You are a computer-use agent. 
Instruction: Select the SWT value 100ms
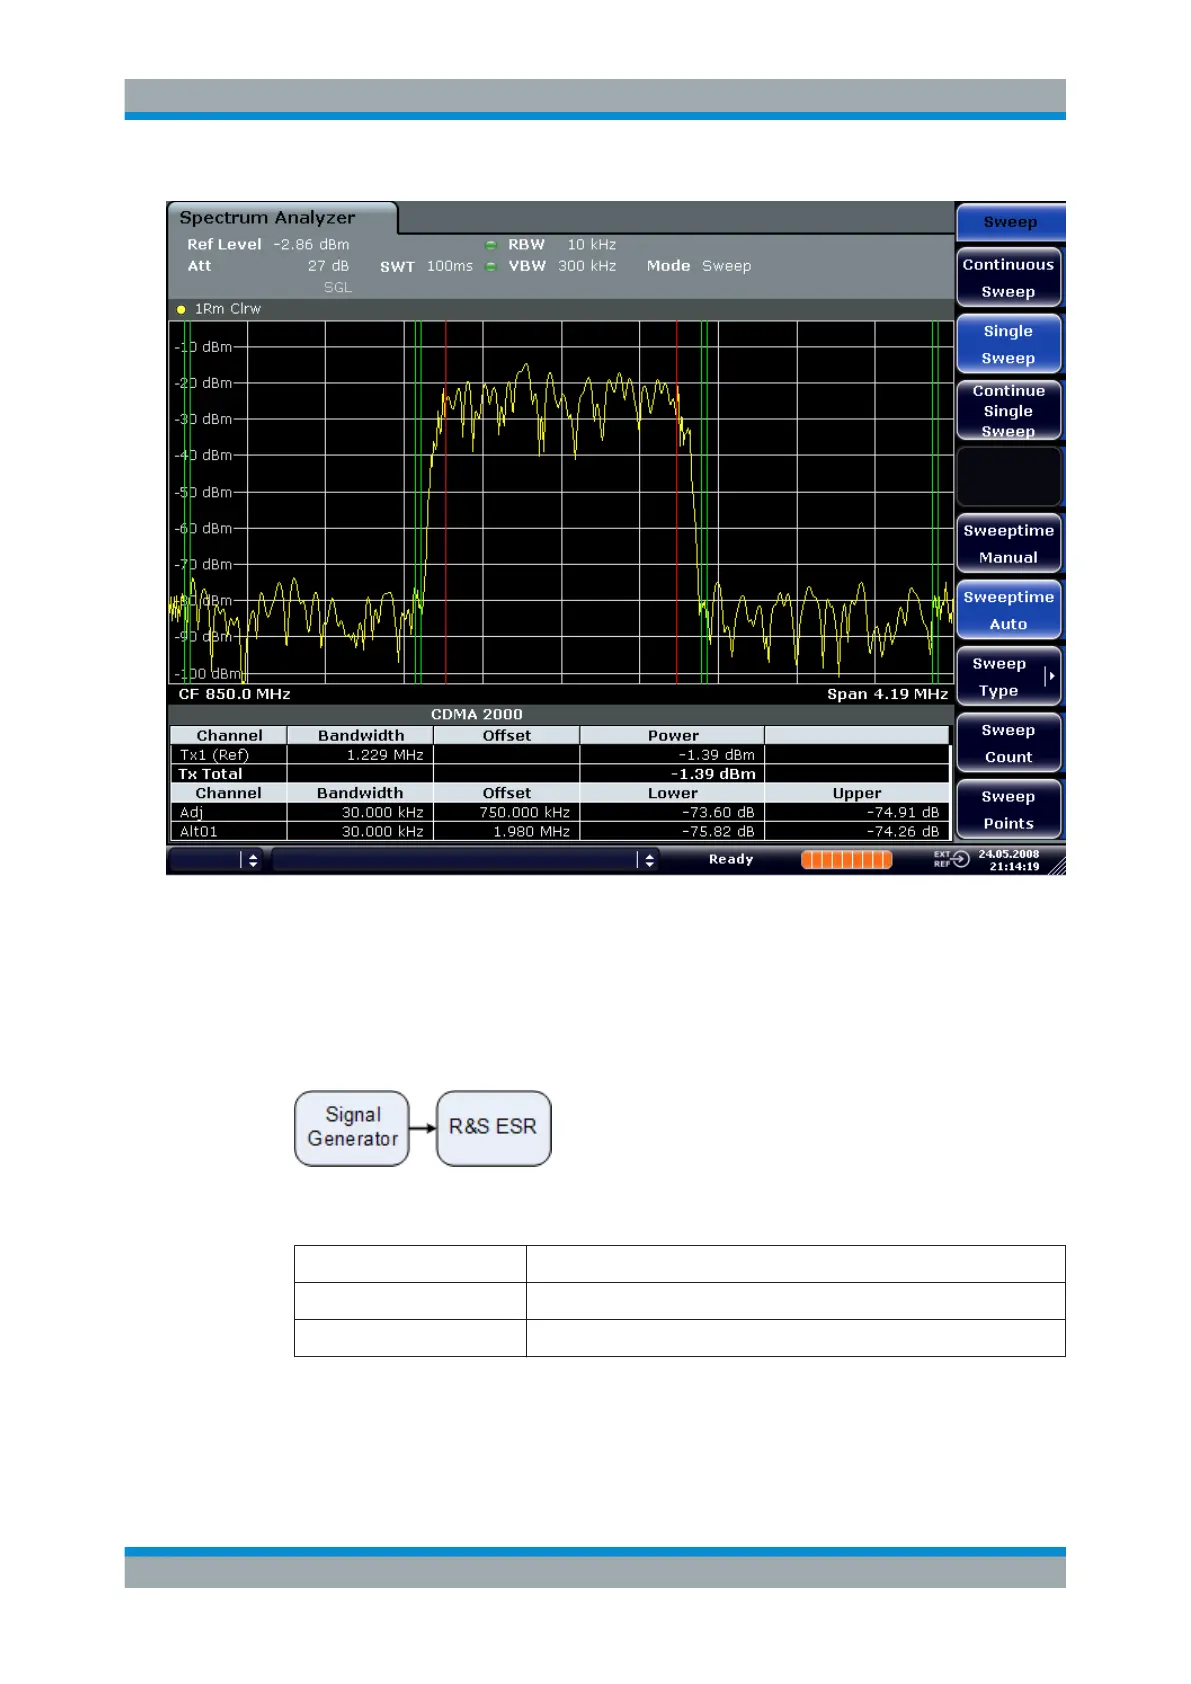[450, 266]
